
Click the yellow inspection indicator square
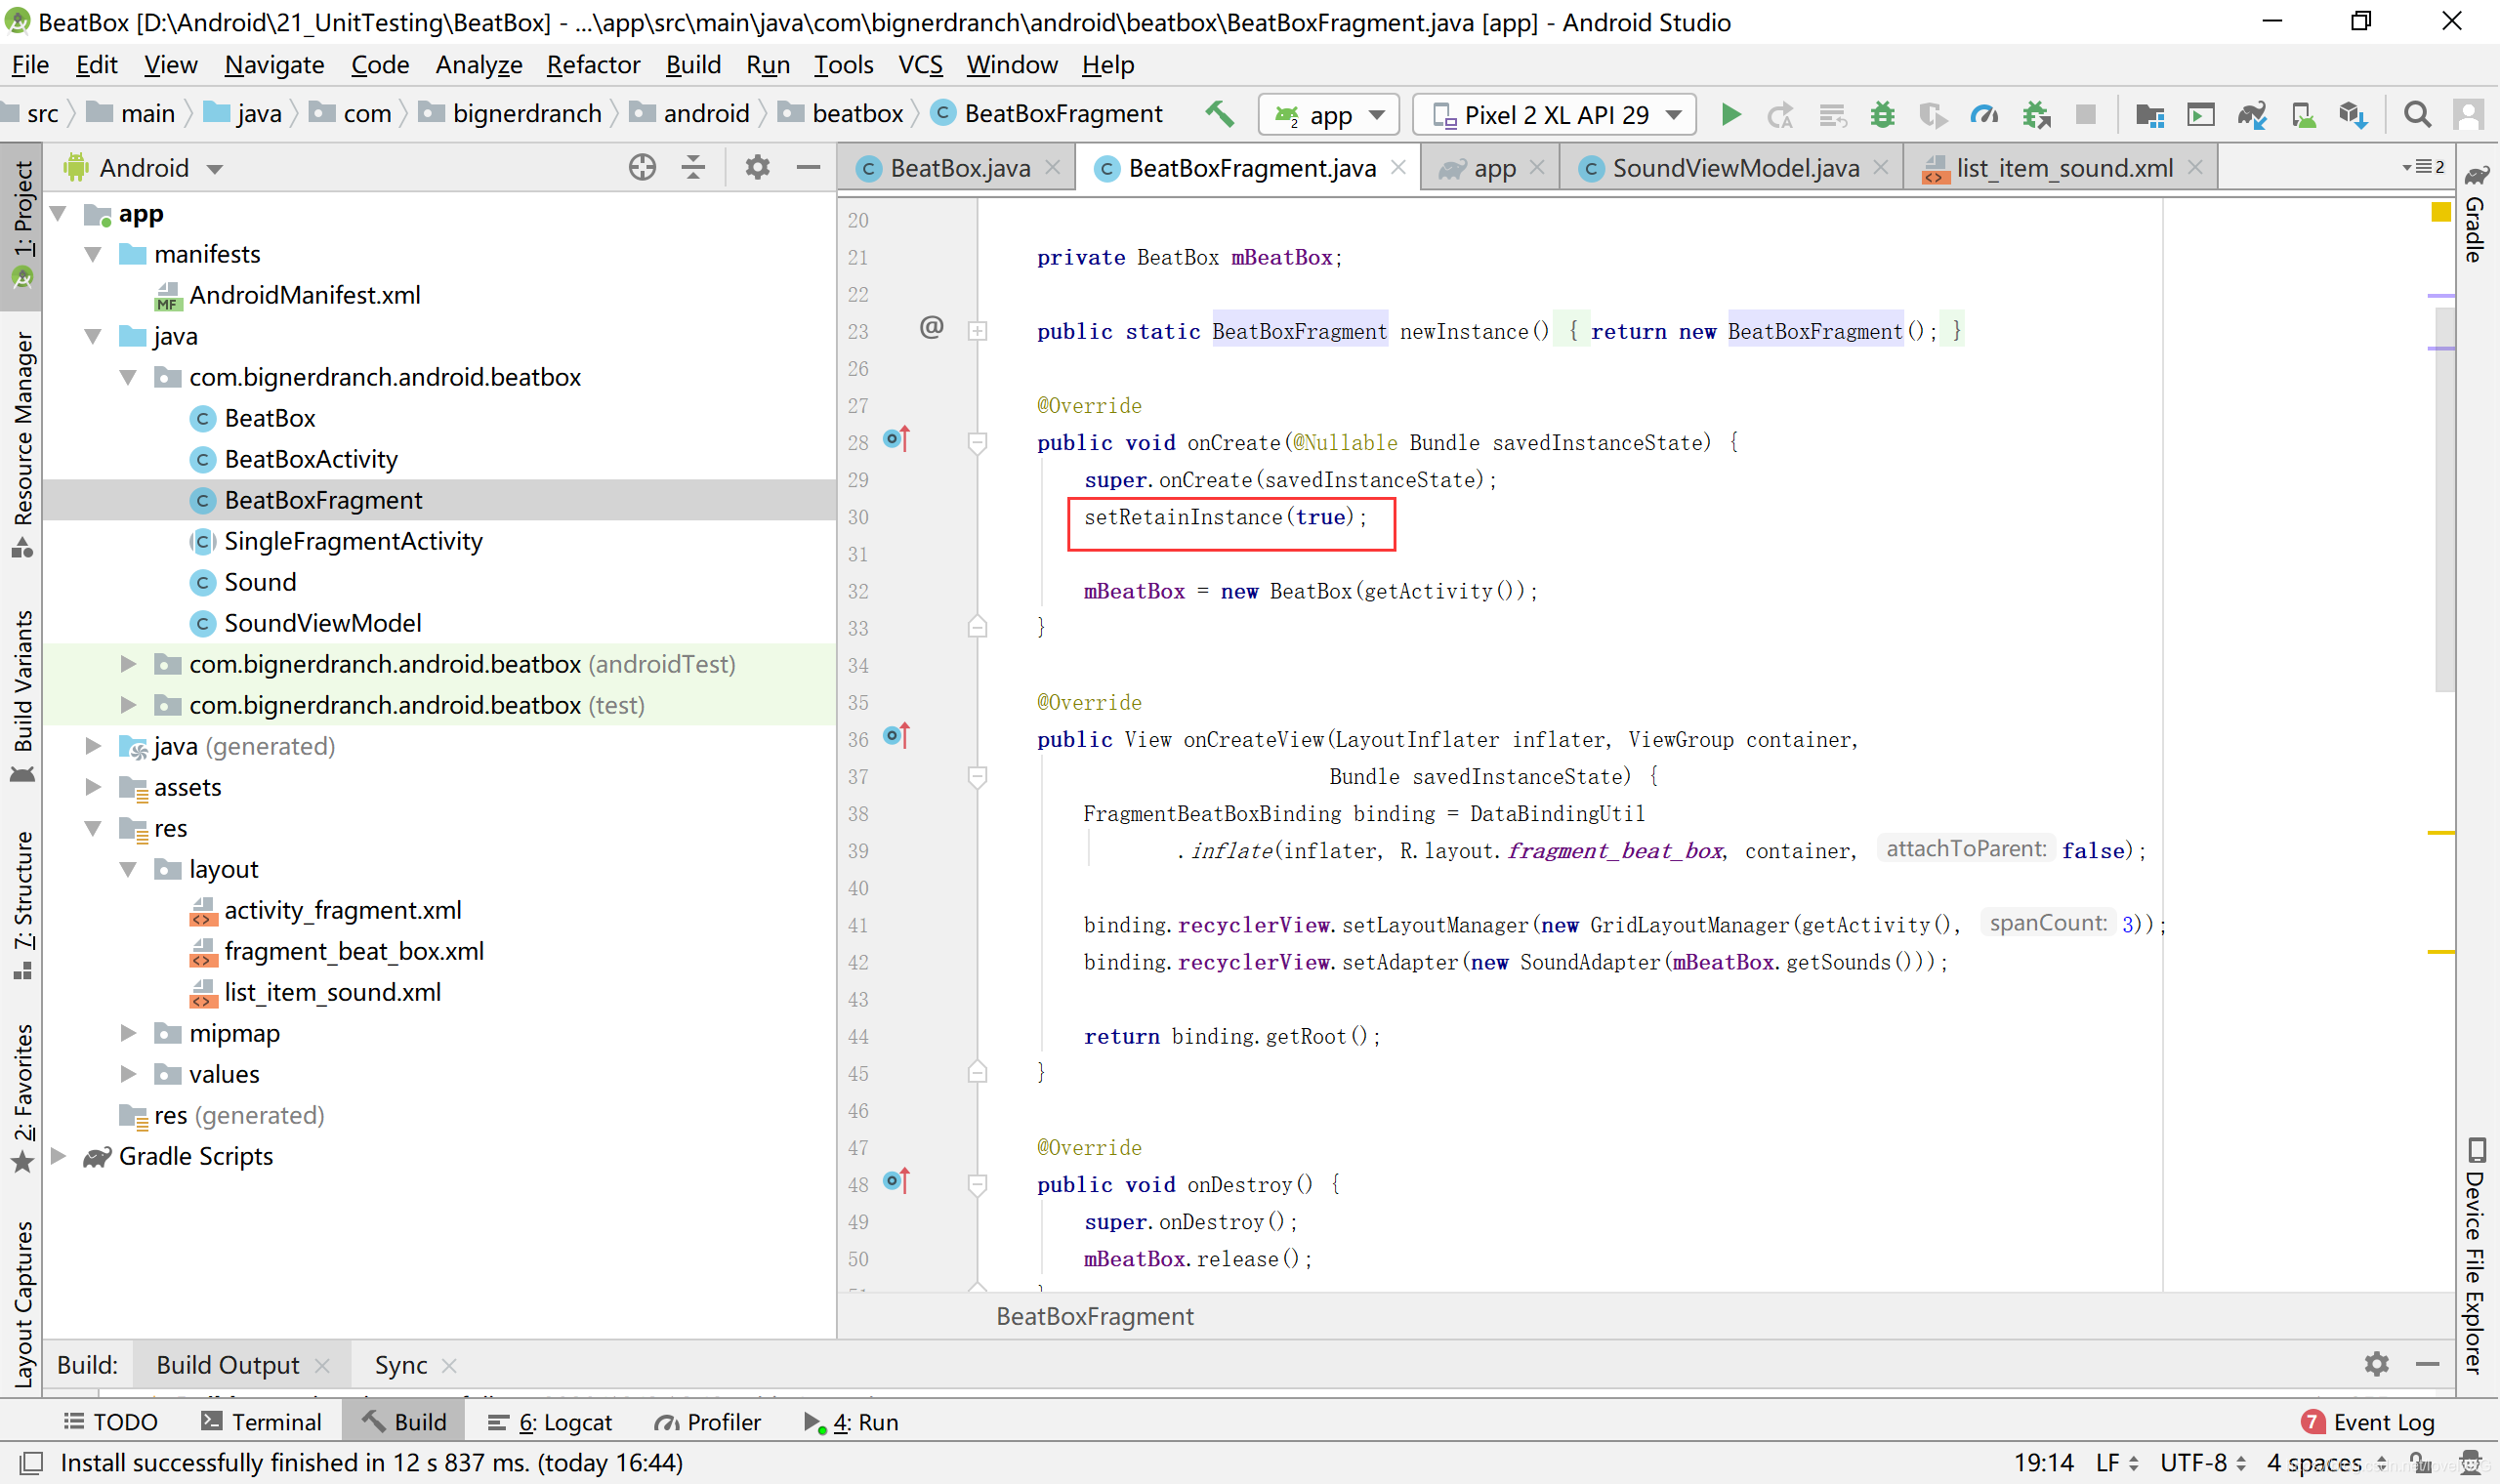point(2441,212)
